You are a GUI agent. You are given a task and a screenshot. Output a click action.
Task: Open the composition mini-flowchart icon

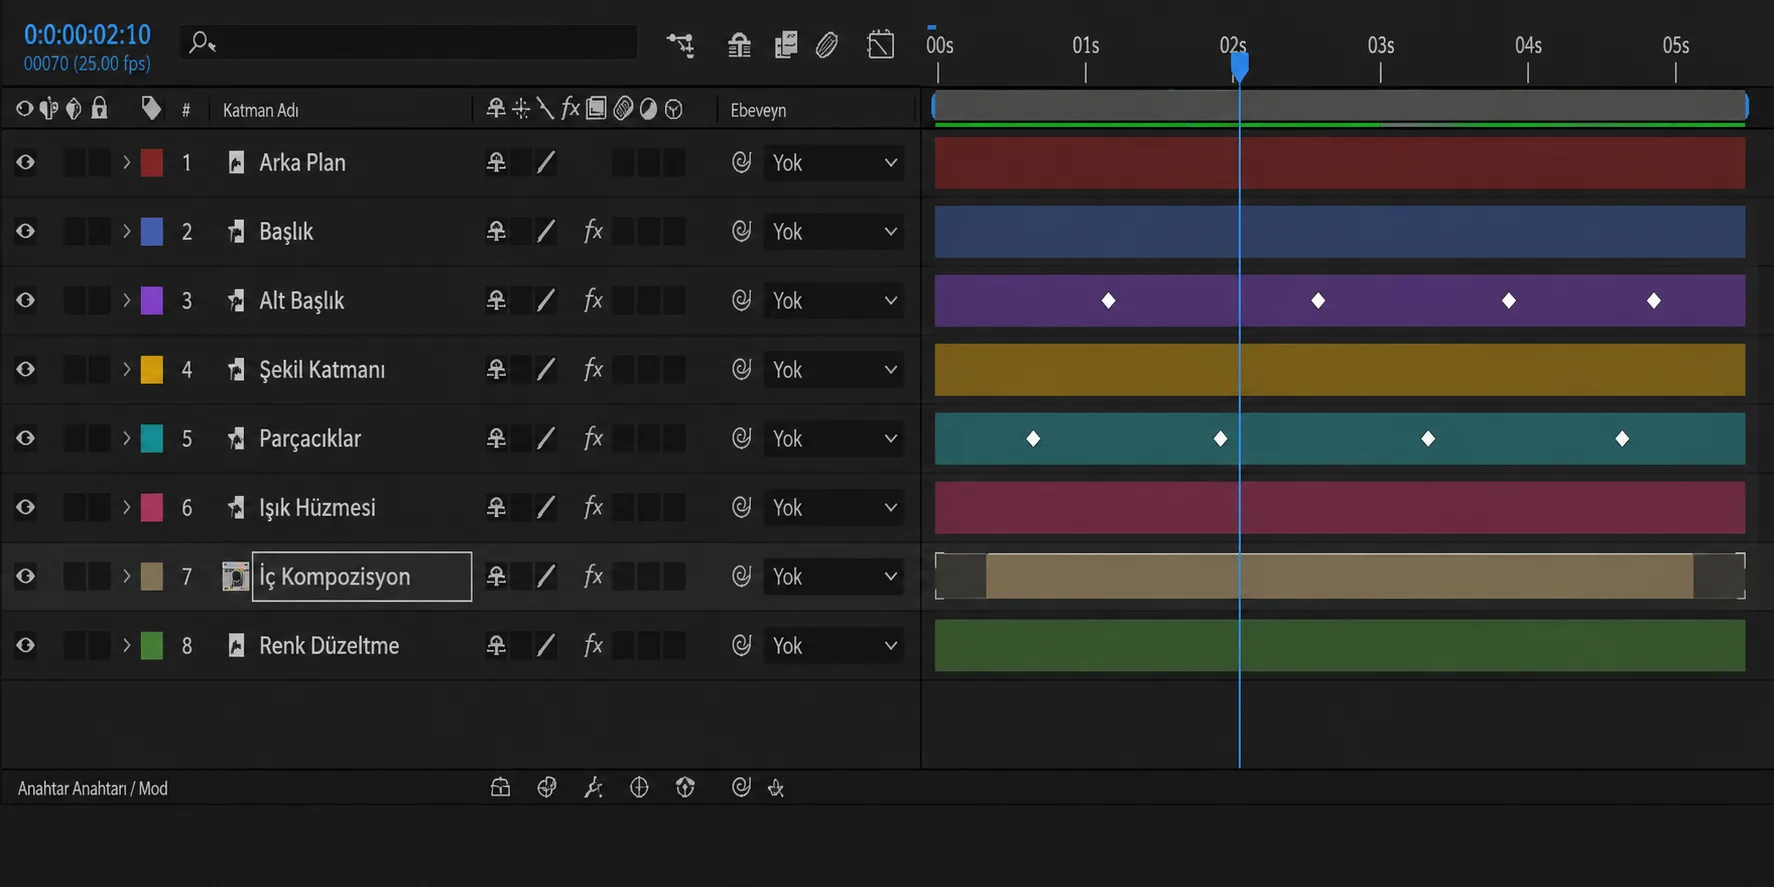tap(680, 45)
